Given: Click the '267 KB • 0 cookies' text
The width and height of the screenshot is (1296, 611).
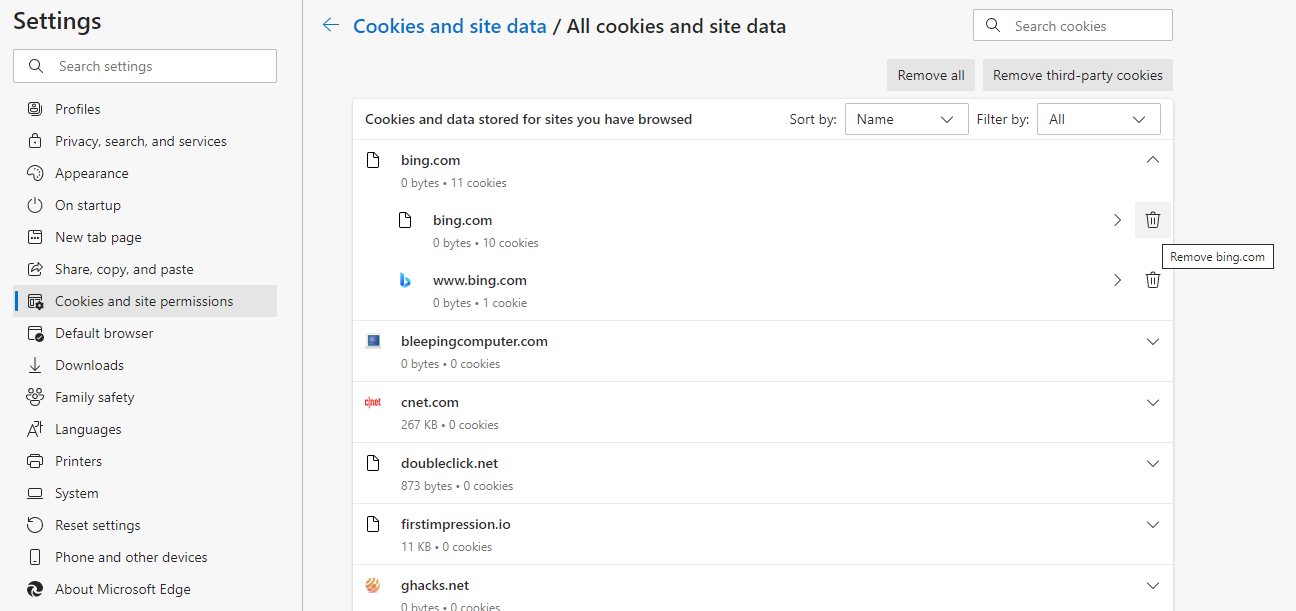Looking at the screenshot, I should (x=450, y=425).
